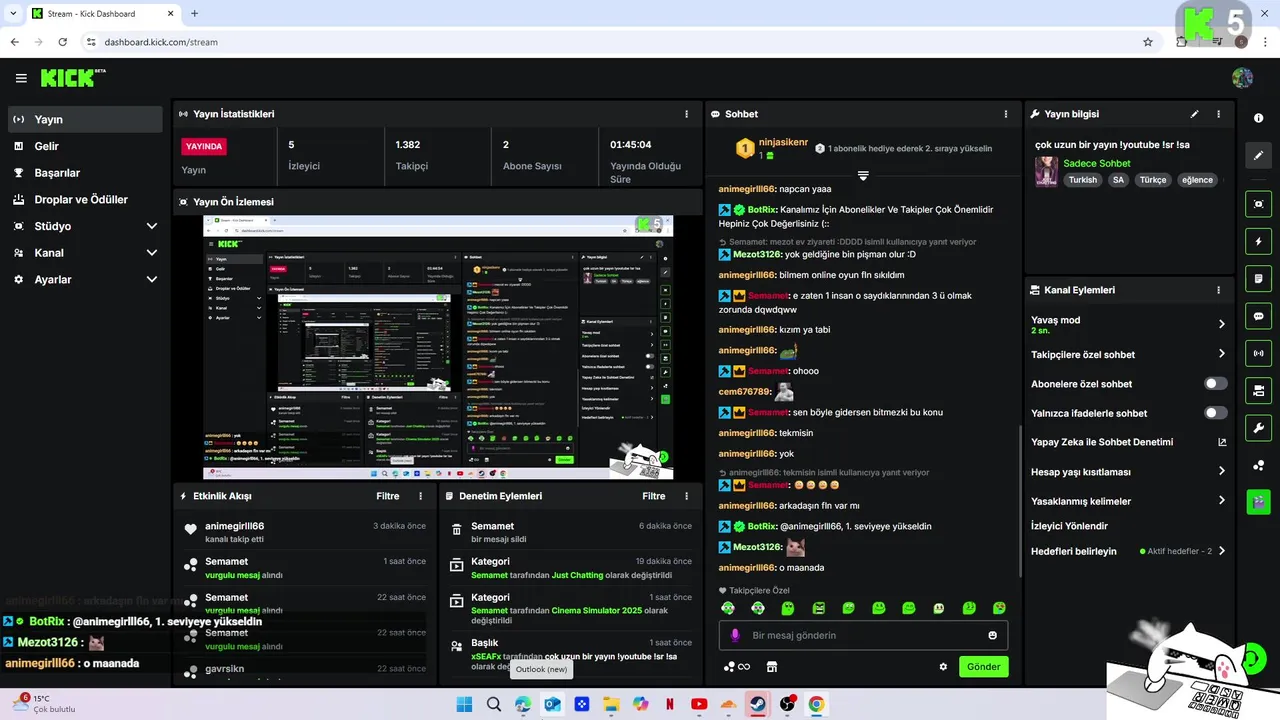The height and width of the screenshot is (720, 1280).
Task: Go to Başarılar in the sidebar
Action: tap(85, 173)
